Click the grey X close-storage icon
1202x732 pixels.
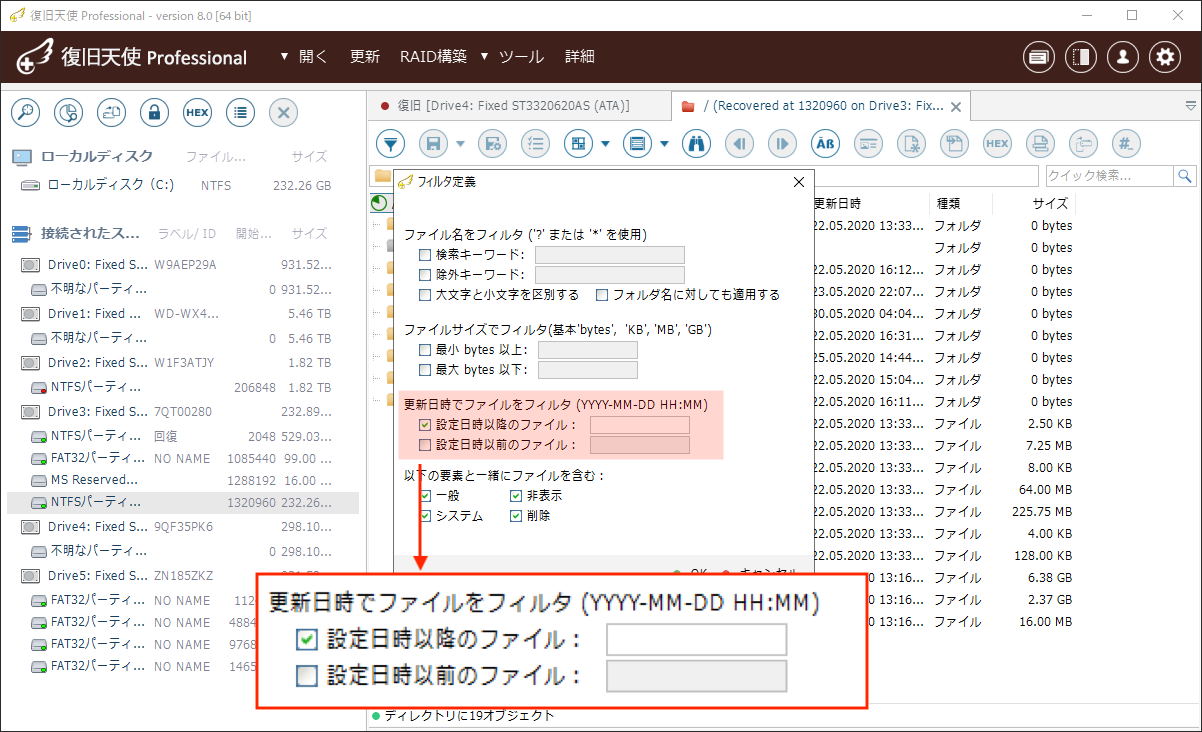[283, 112]
